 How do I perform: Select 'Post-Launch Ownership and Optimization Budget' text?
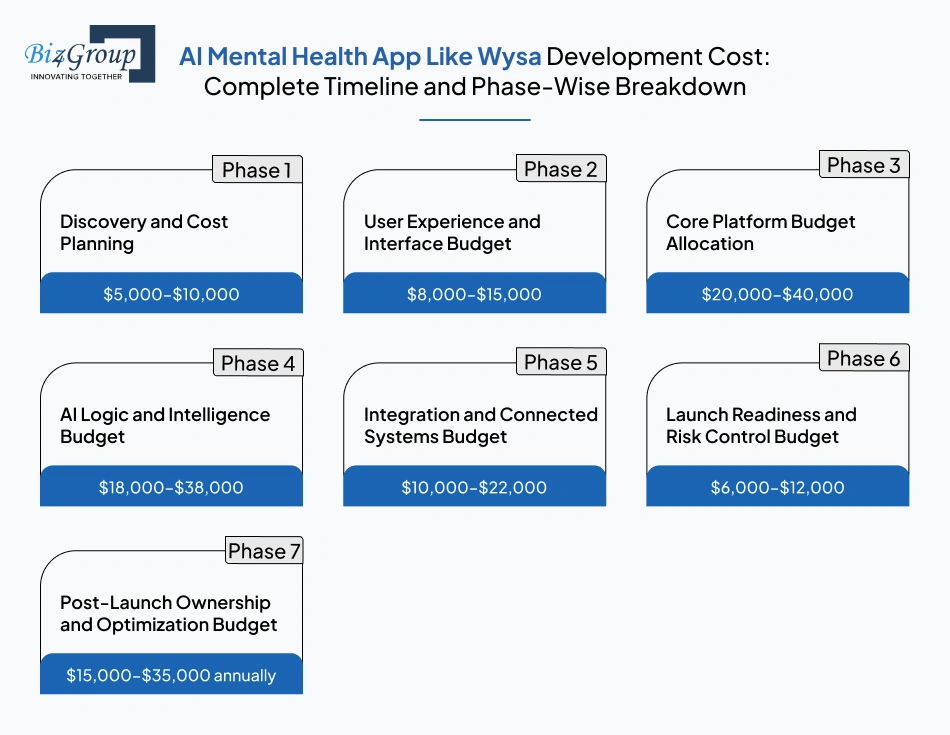pyautogui.click(x=168, y=614)
